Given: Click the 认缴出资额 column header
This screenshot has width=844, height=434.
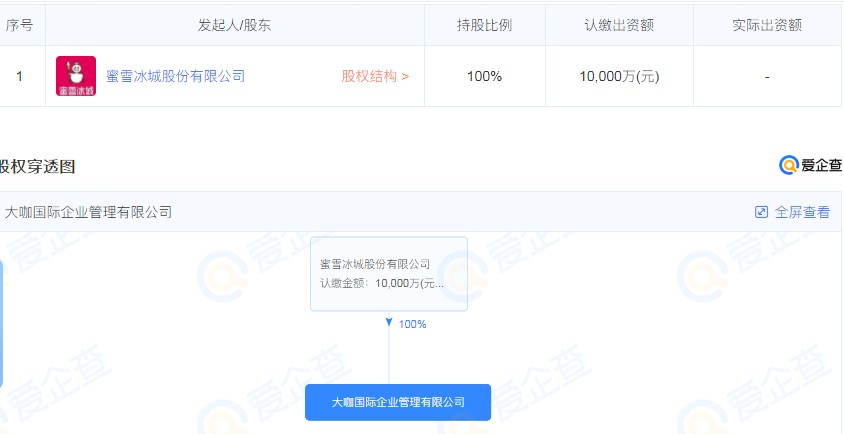Looking at the screenshot, I should point(619,25).
